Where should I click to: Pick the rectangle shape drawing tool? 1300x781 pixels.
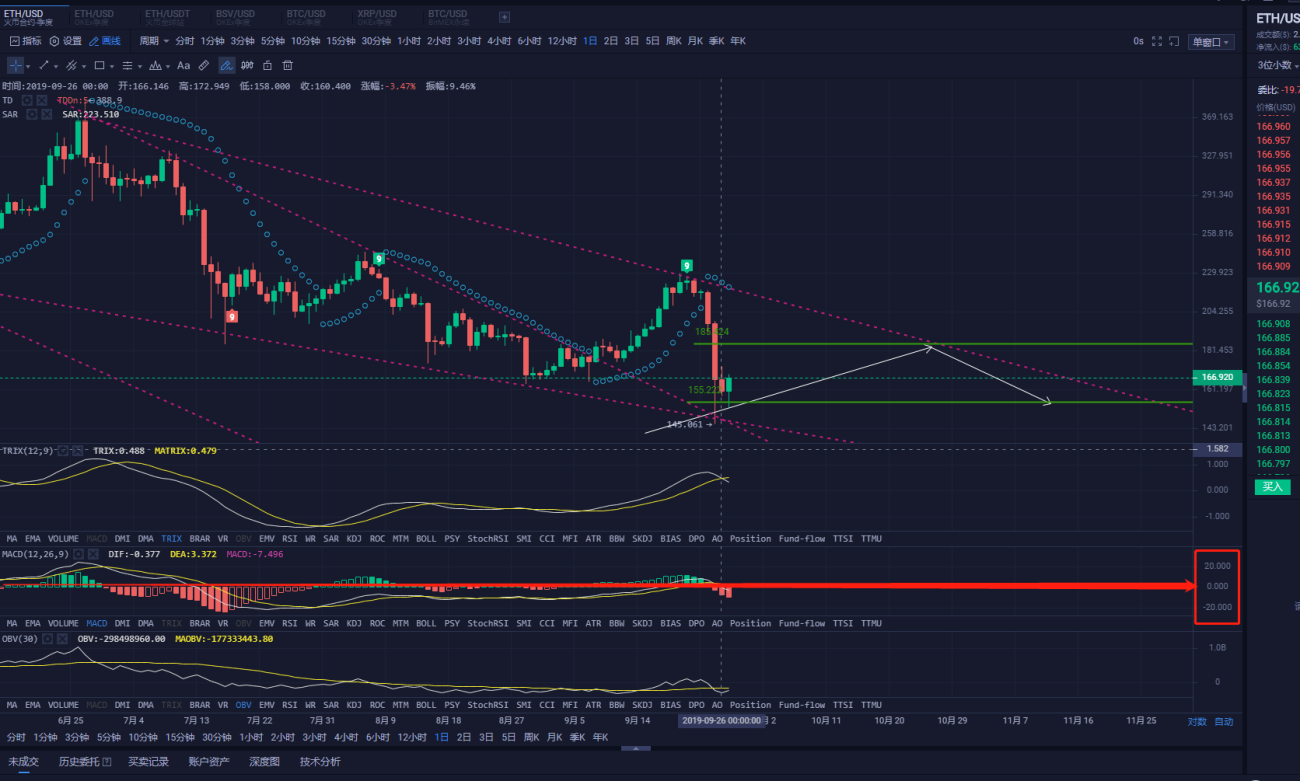pos(99,65)
